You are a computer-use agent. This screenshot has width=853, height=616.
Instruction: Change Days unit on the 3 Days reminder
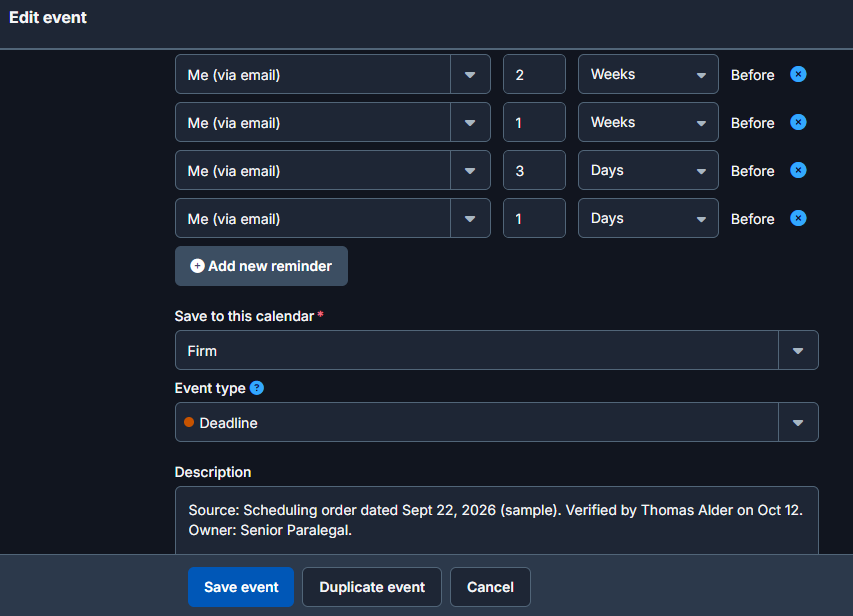648,170
